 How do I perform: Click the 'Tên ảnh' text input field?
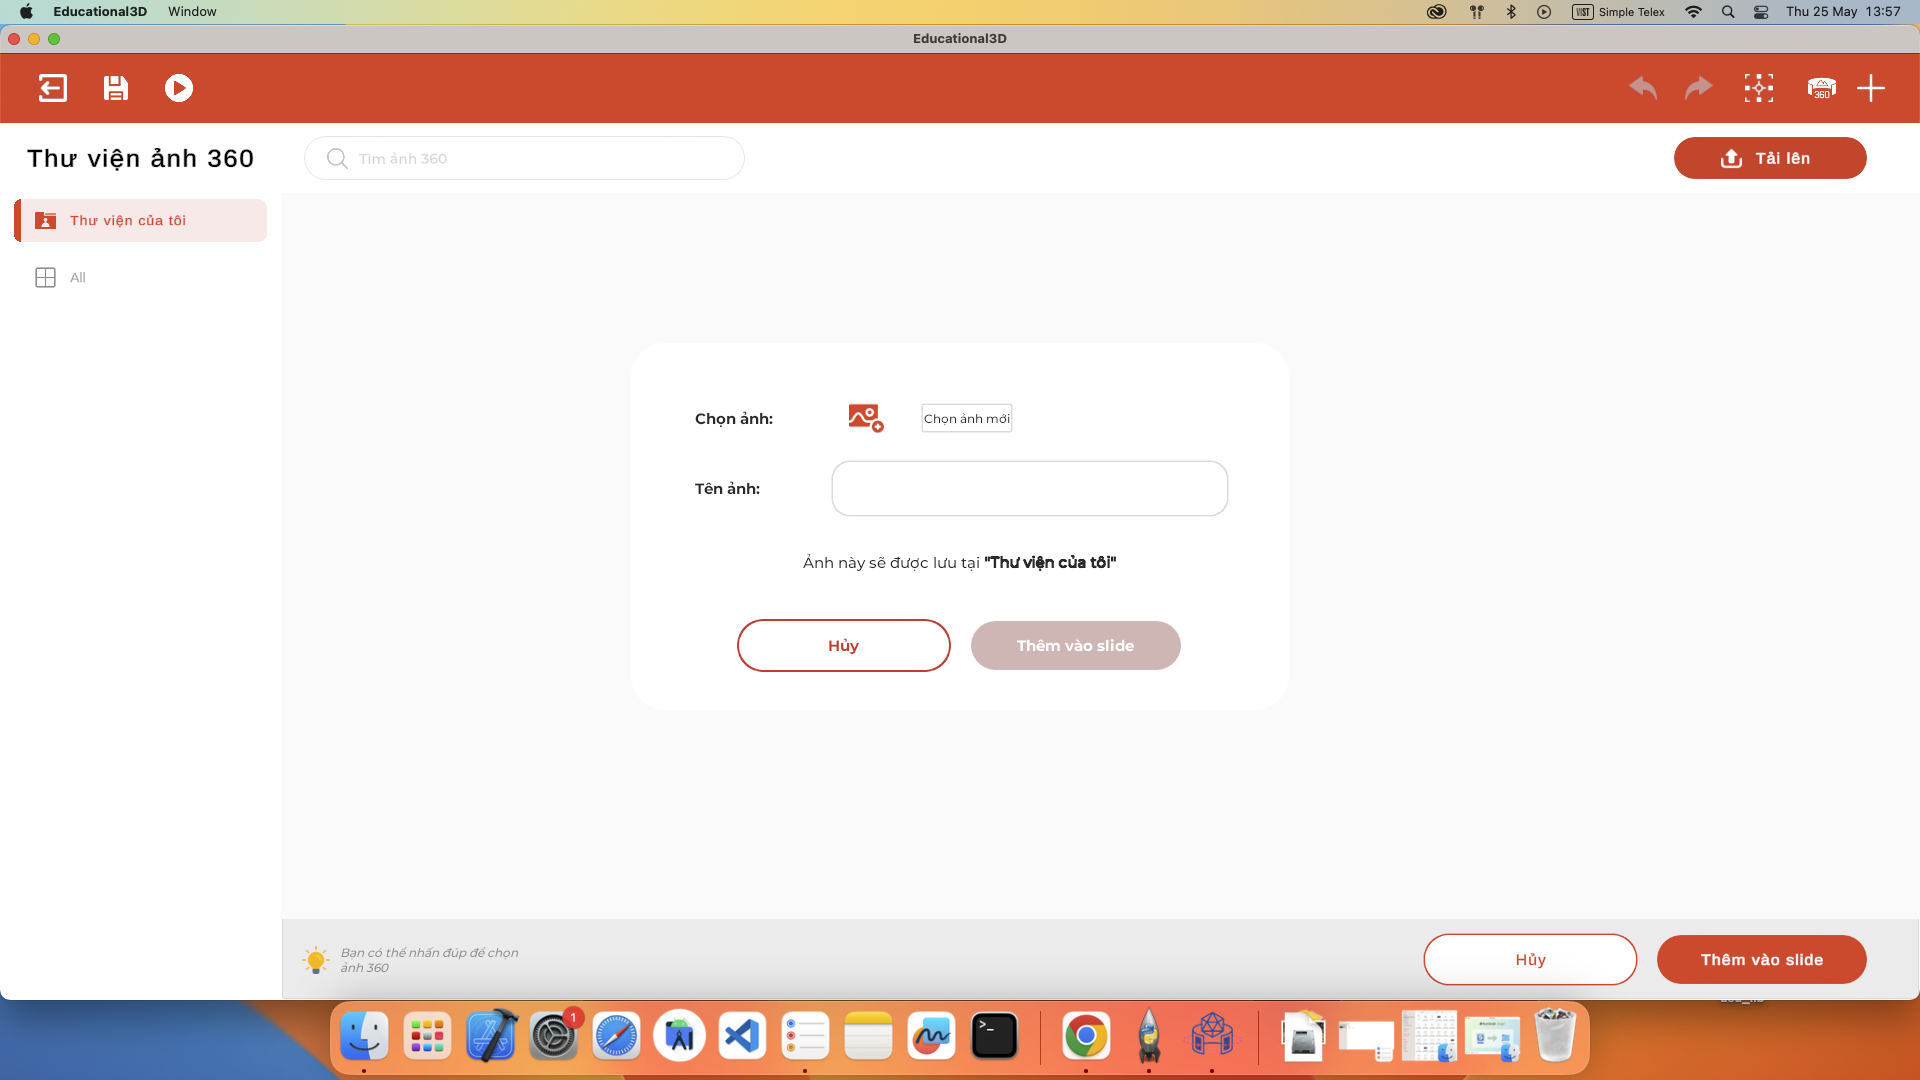[x=1029, y=488]
